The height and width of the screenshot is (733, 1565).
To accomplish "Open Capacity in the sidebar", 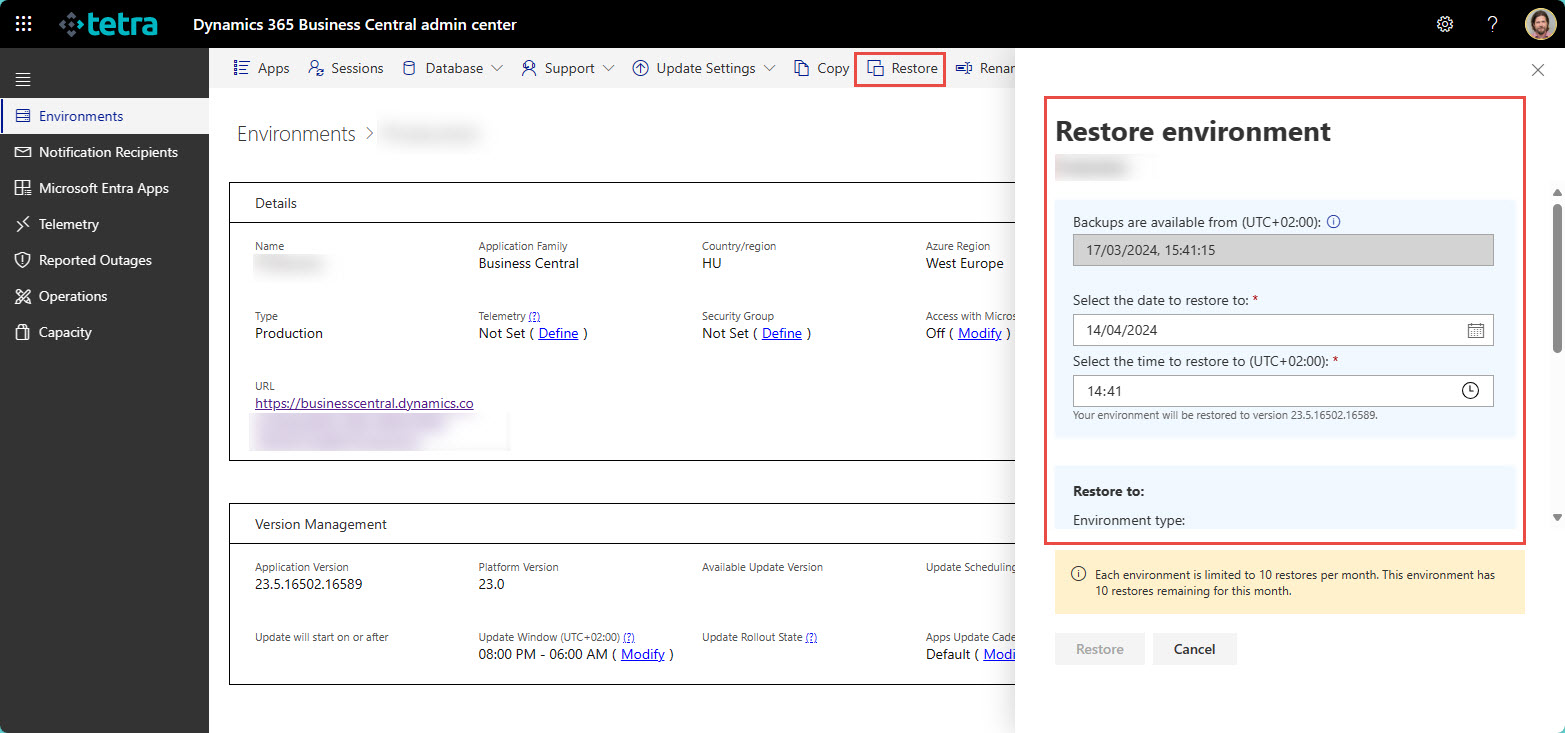I will point(64,331).
